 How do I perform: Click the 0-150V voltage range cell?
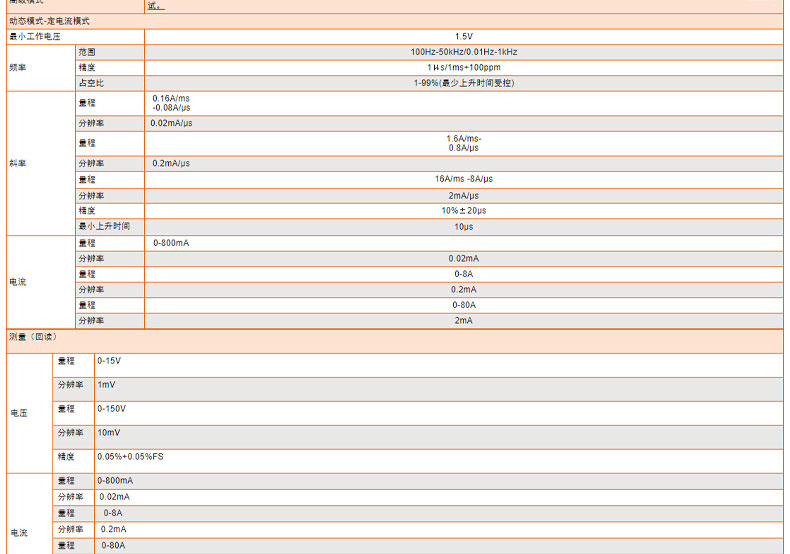(x=111, y=408)
